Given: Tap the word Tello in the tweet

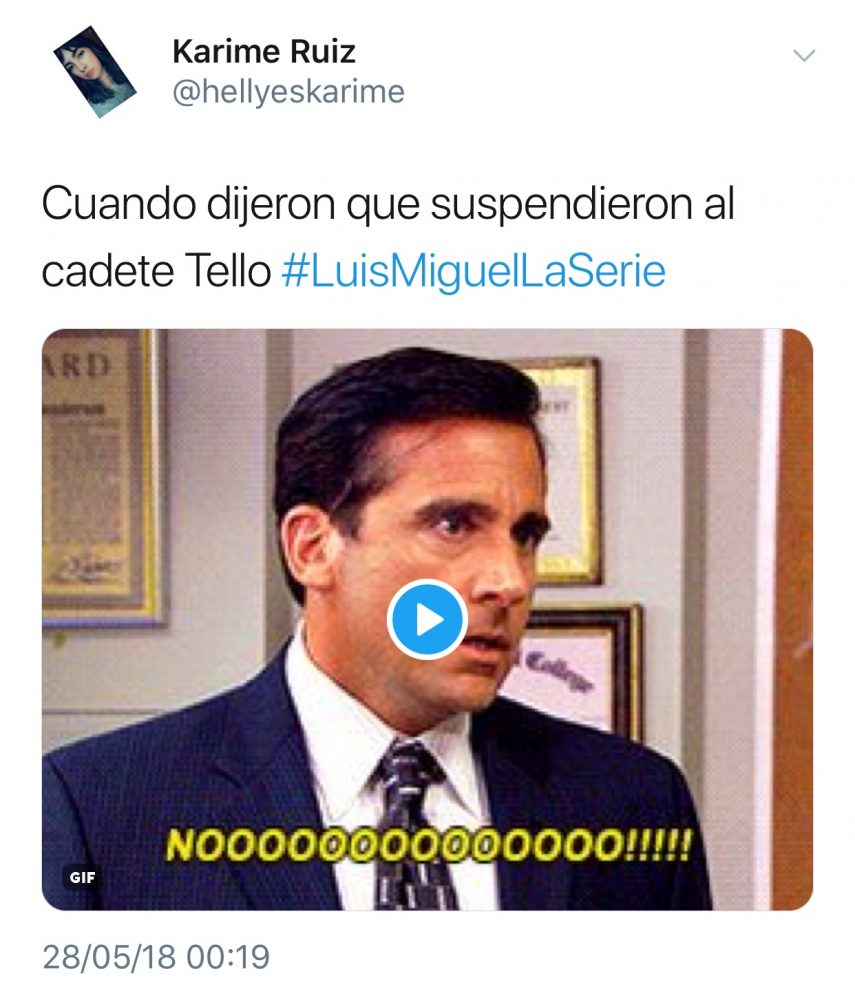Looking at the screenshot, I should (x=228, y=271).
